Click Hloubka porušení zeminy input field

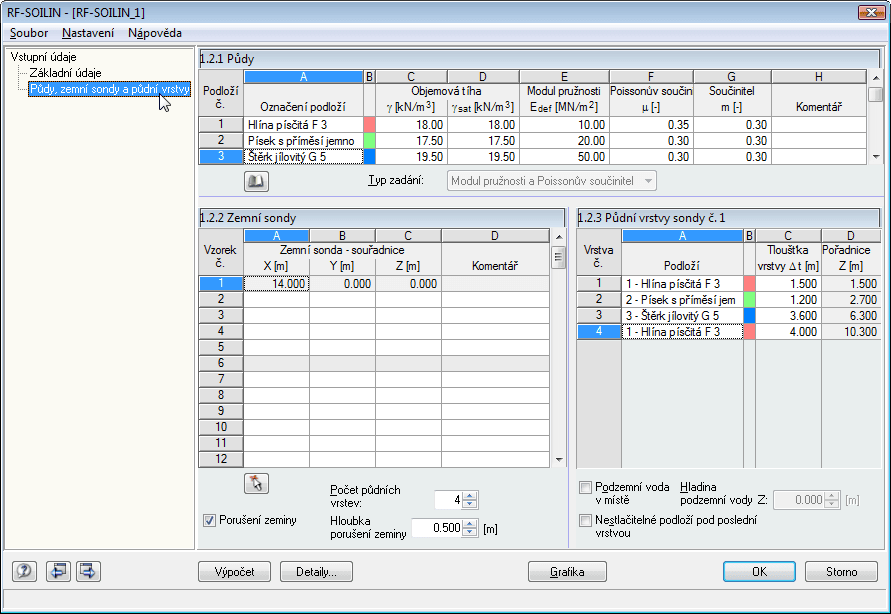437,528
